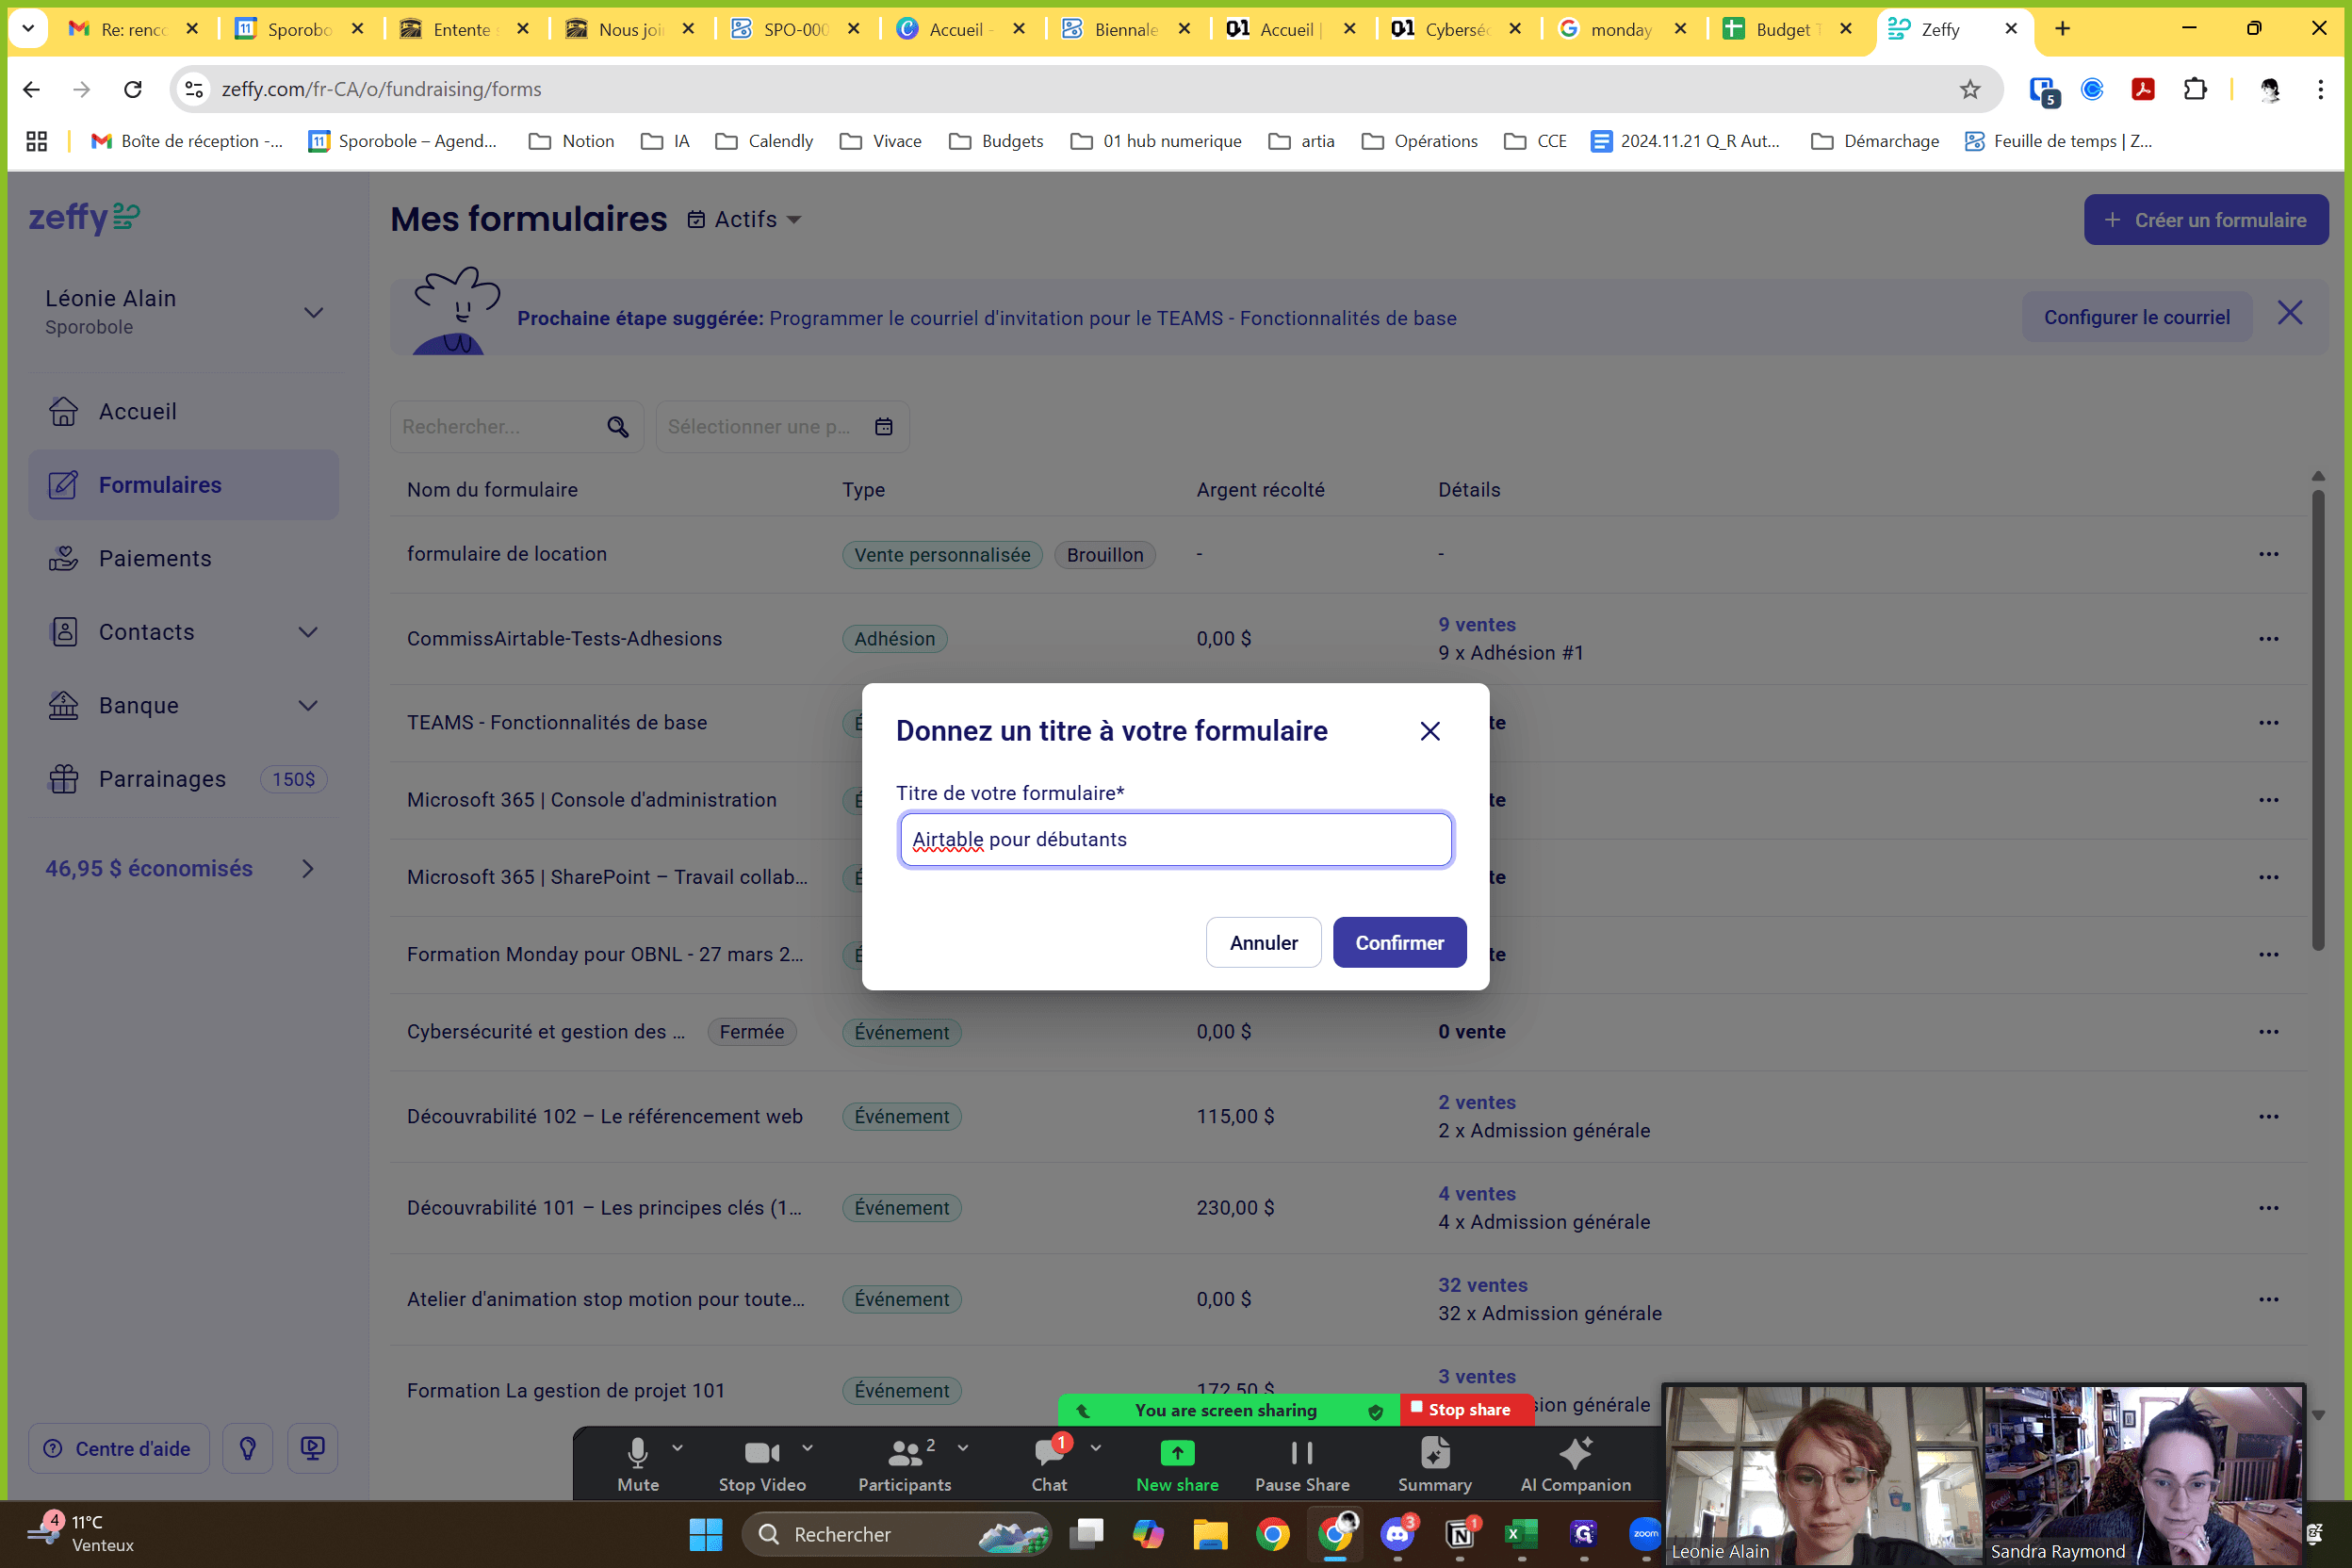Click Configurer le courriel button
Image resolution: width=2352 pixels, height=1568 pixels.
tap(2136, 317)
